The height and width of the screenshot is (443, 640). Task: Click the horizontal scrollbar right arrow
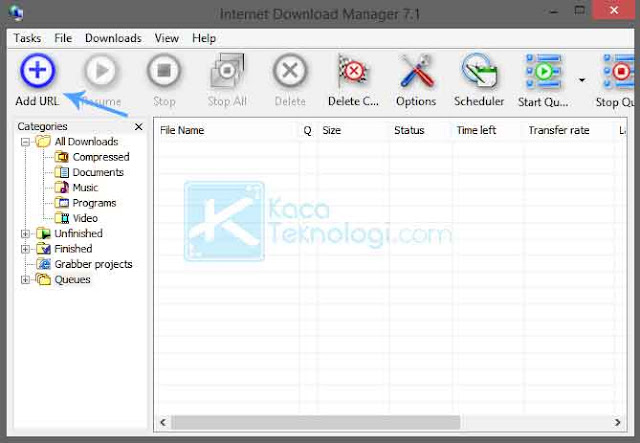618,422
